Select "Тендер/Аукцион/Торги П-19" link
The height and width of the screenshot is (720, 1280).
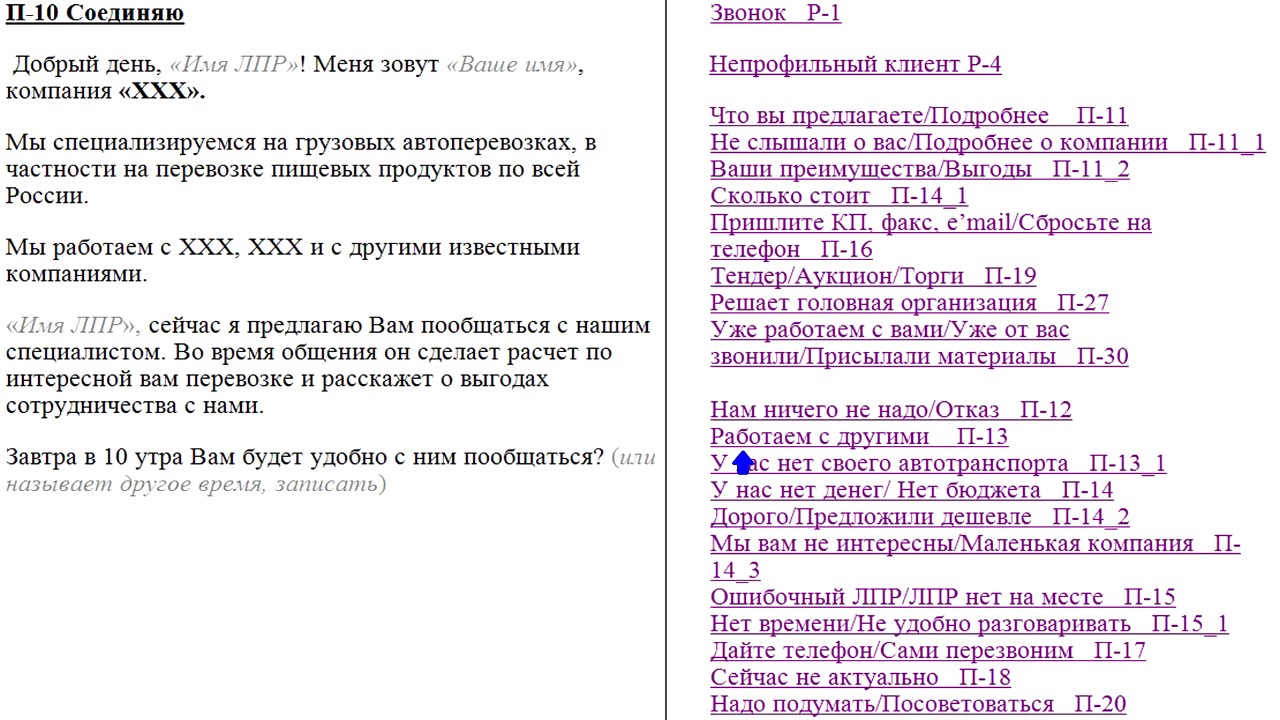click(x=873, y=277)
